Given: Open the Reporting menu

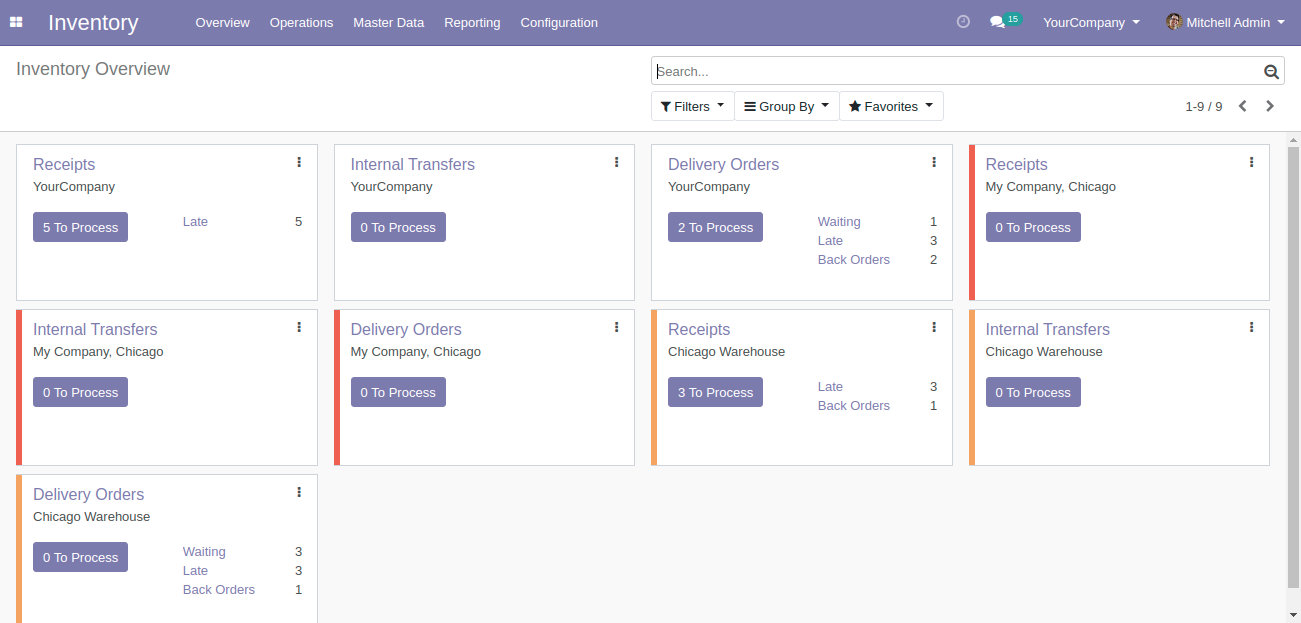Looking at the screenshot, I should (472, 22).
